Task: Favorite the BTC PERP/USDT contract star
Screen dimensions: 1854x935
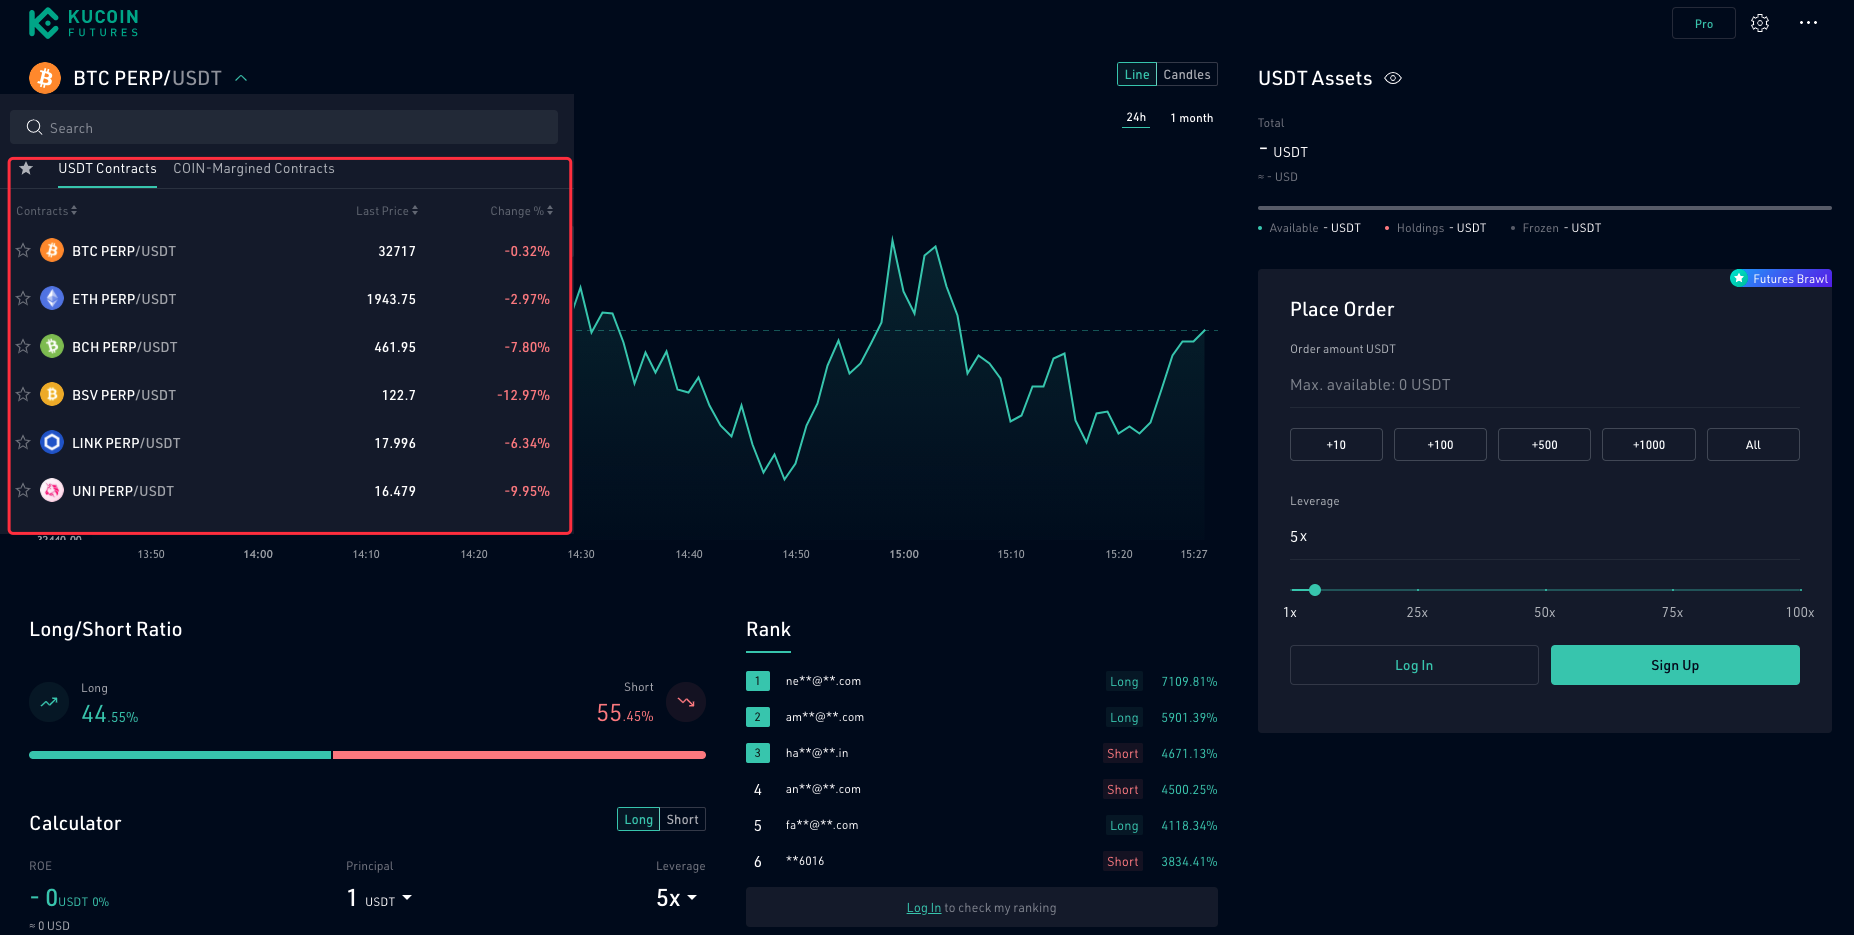Action: (x=23, y=250)
